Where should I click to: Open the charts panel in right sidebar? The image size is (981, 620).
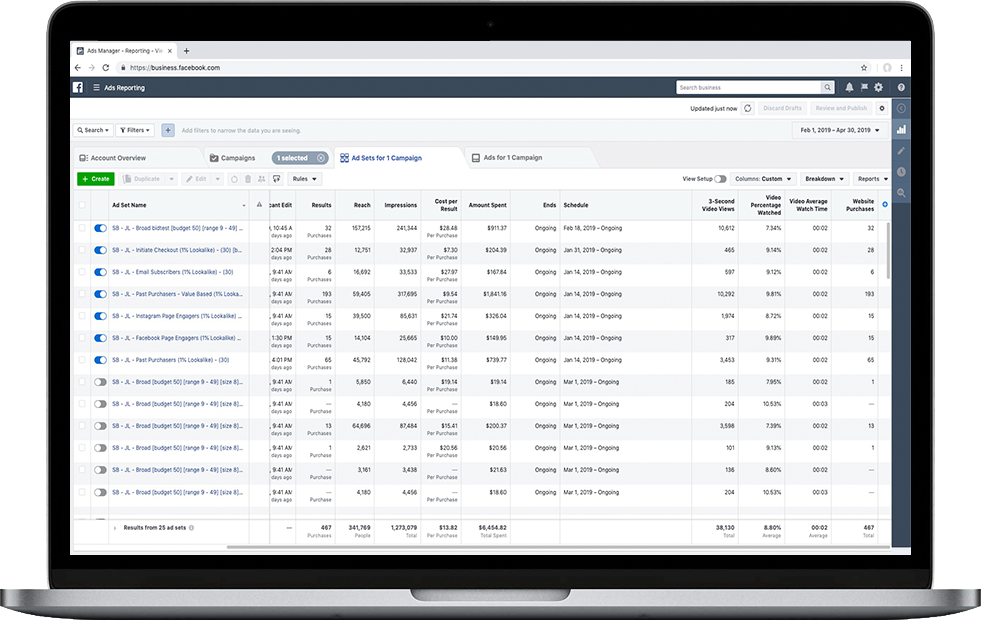(901, 130)
